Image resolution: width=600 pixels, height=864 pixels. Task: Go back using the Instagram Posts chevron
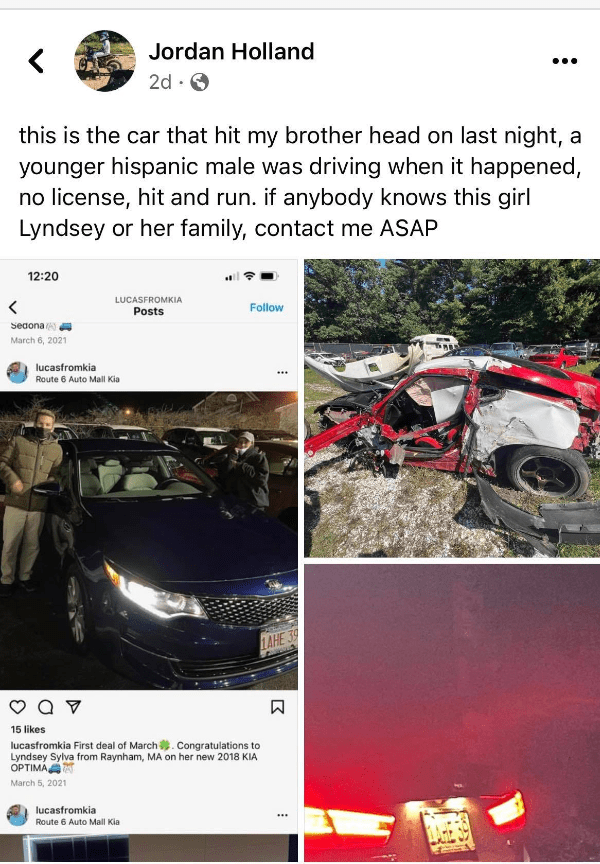click(13, 307)
